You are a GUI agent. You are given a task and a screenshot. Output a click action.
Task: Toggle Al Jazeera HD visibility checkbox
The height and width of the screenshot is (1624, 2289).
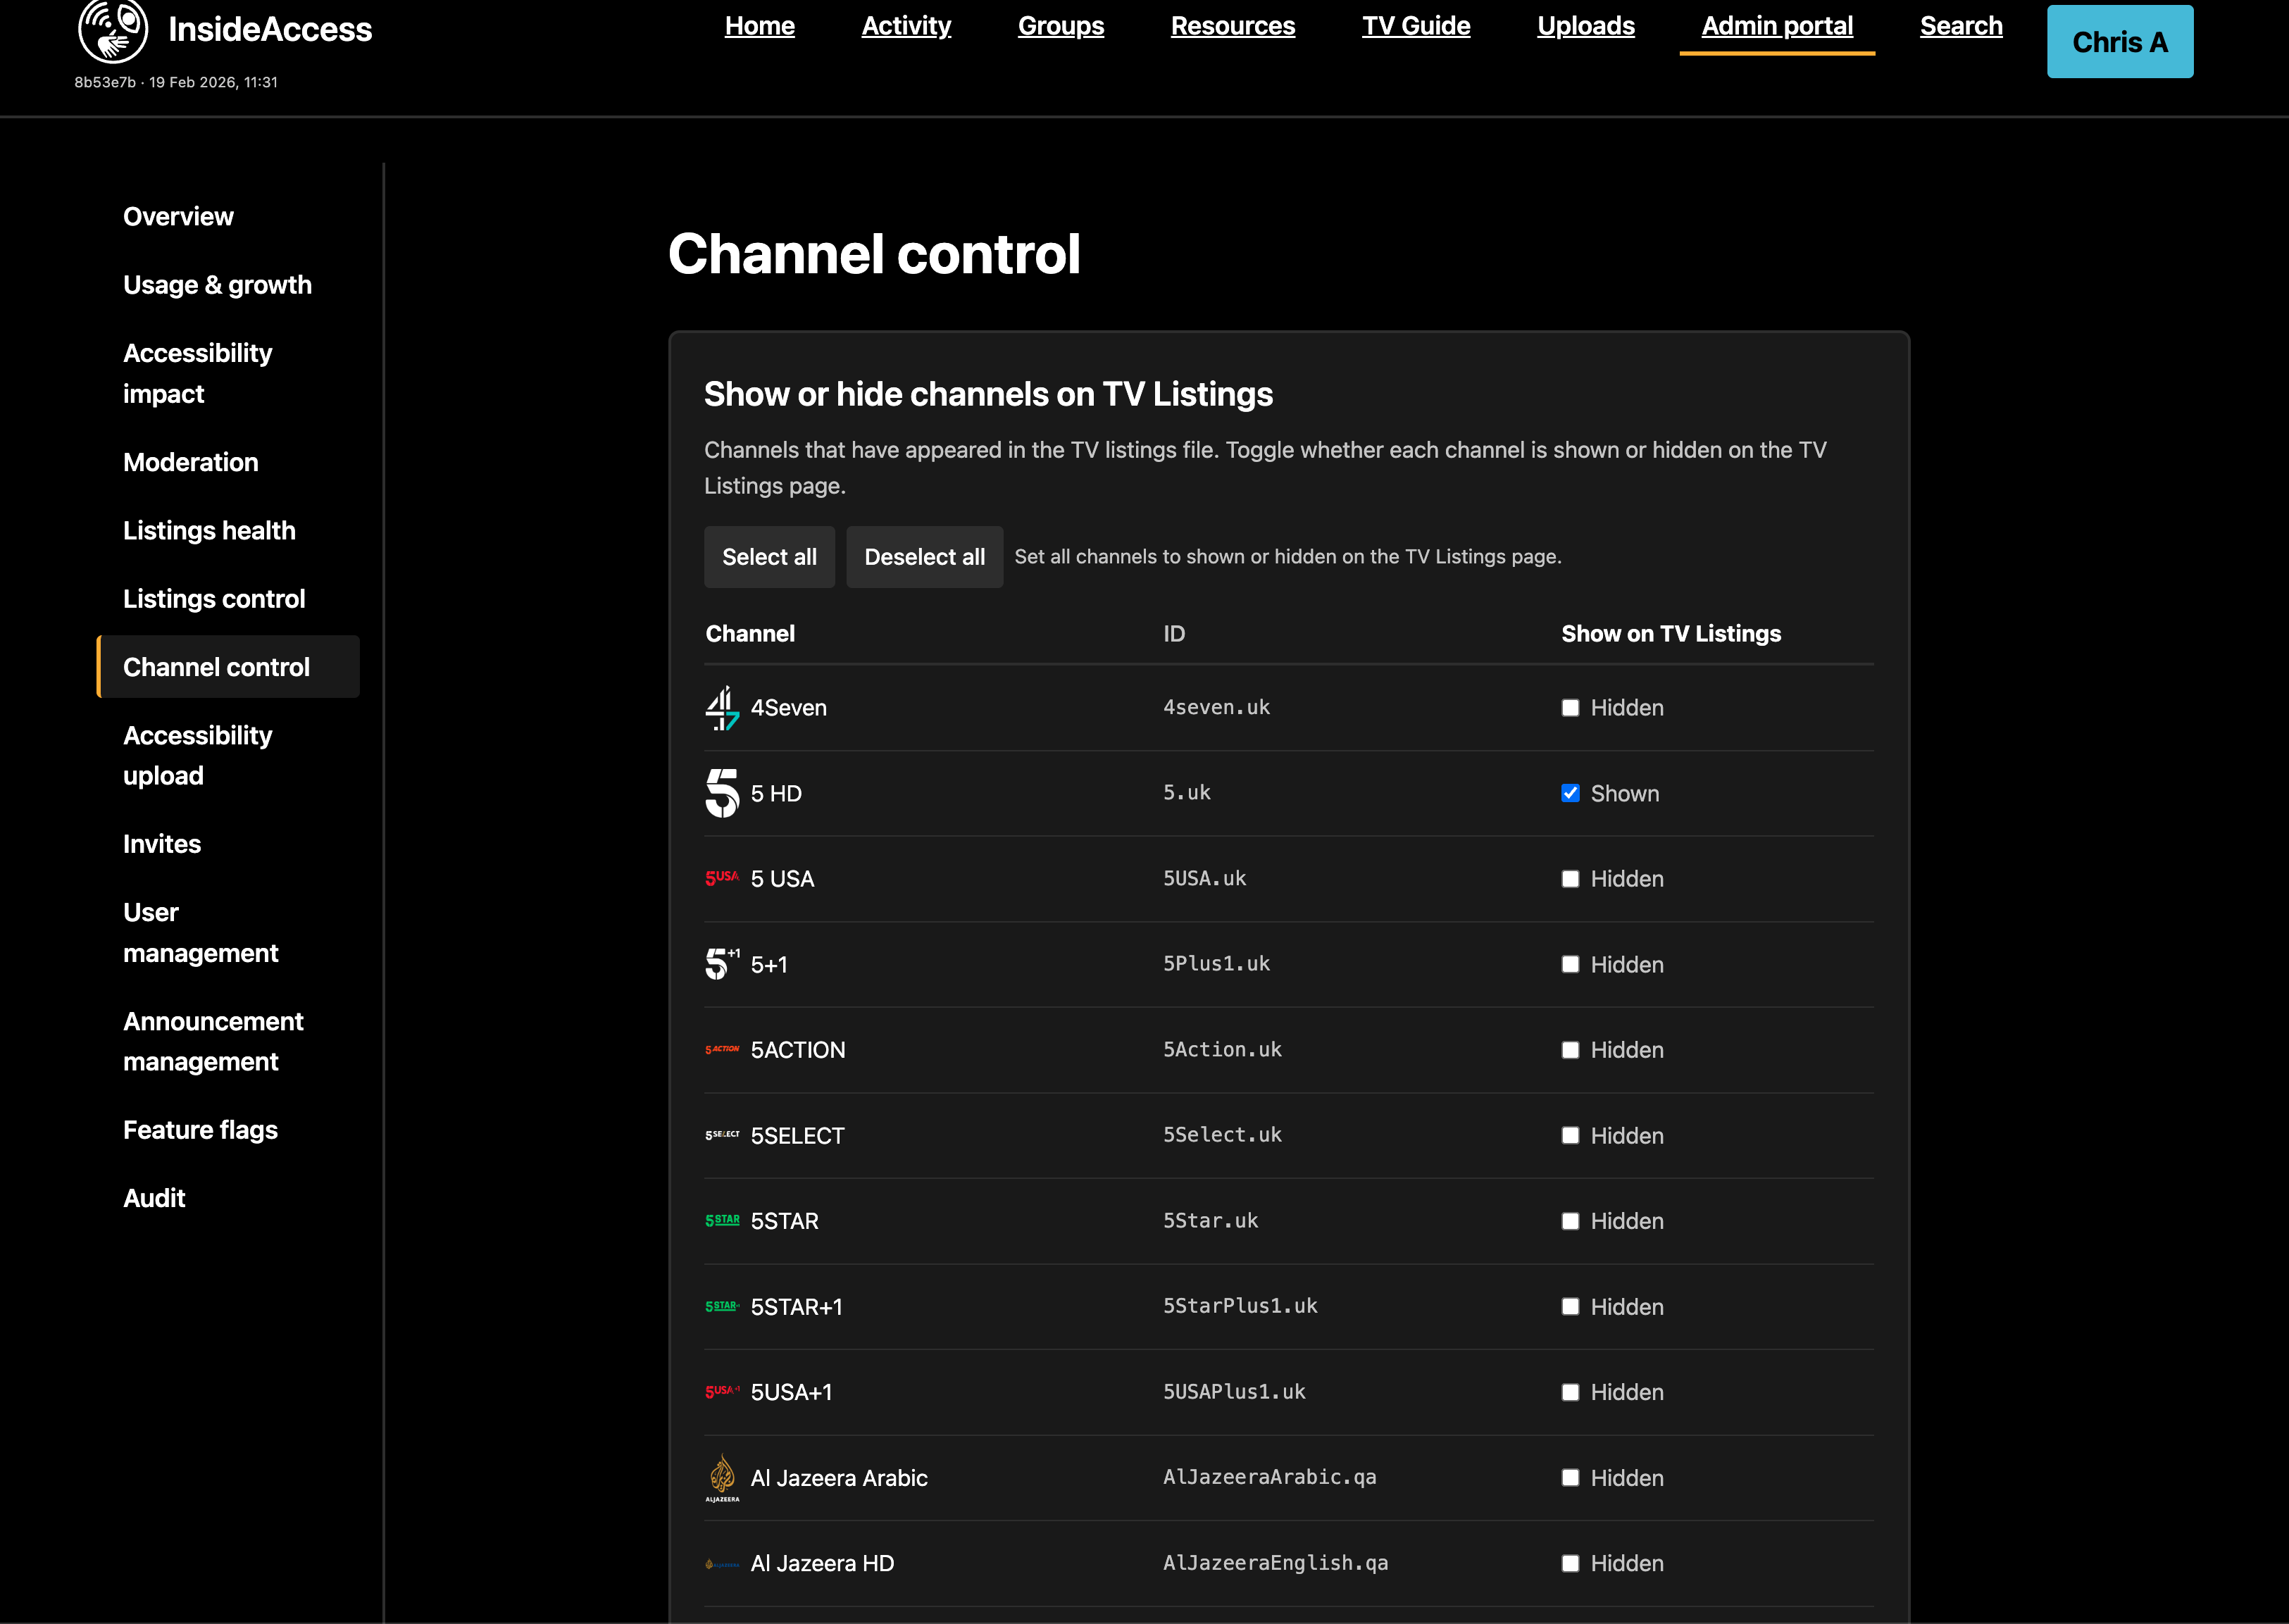pyautogui.click(x=1570, y=1563)
